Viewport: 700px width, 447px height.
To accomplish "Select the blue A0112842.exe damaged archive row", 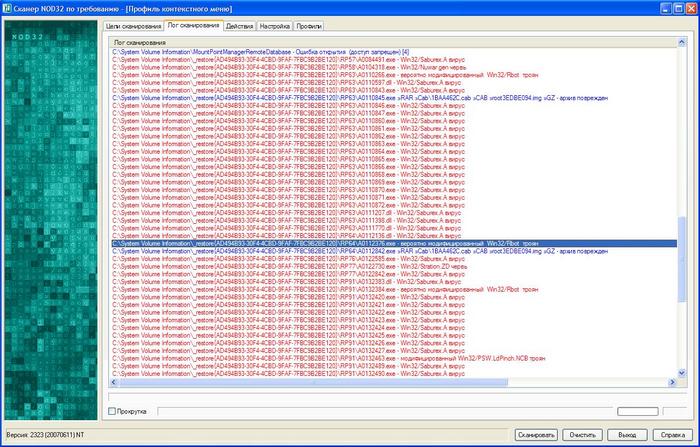I will click(x=394, y=251).
